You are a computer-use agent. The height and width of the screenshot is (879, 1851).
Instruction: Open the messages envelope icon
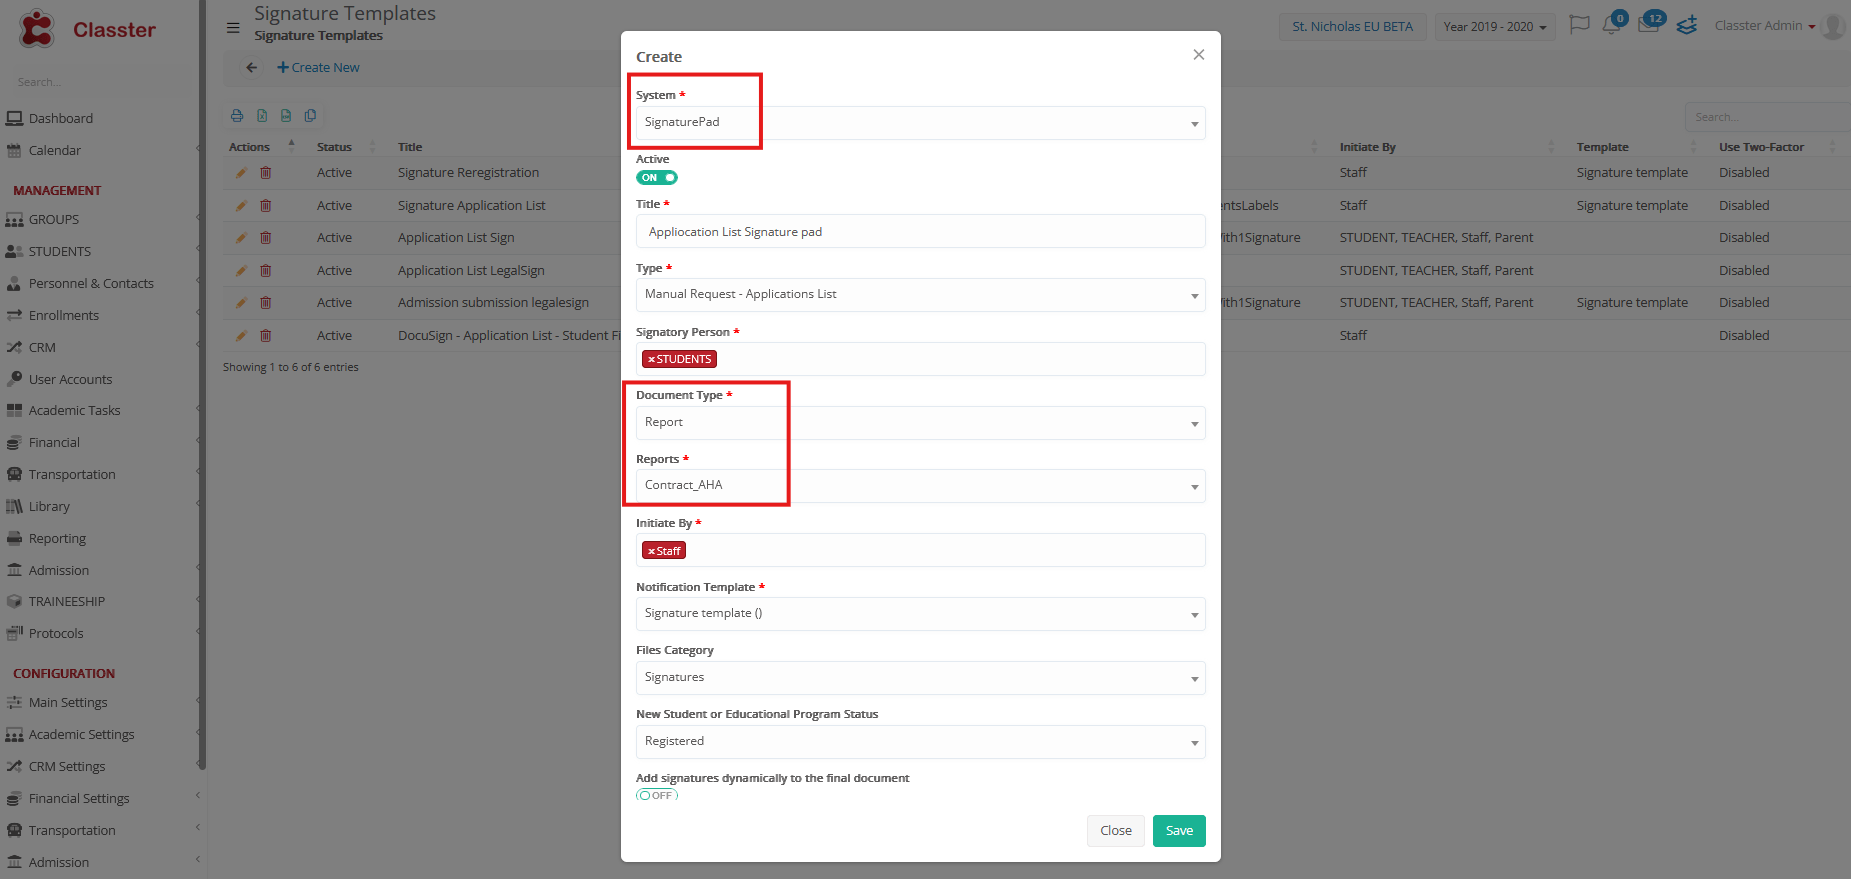[1648, 26]
